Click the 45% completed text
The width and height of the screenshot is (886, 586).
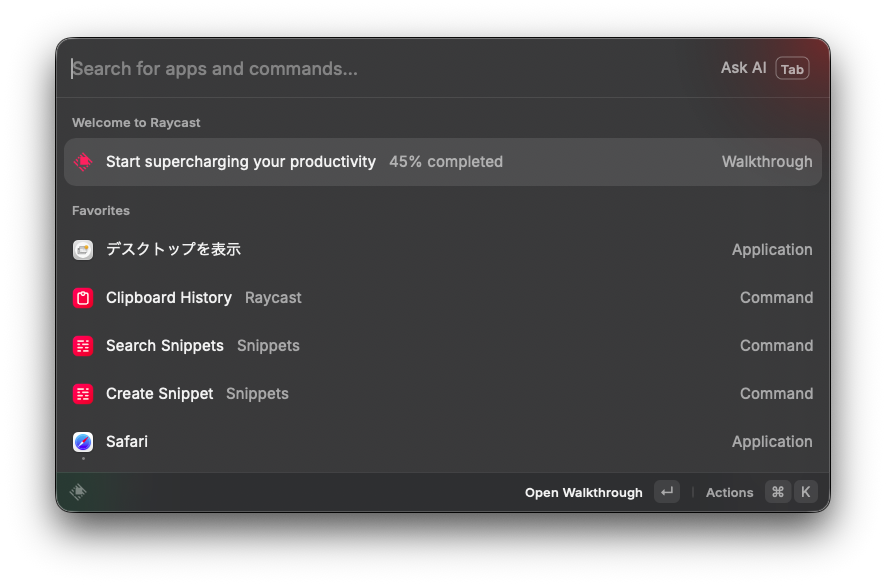tap(446, 162)
